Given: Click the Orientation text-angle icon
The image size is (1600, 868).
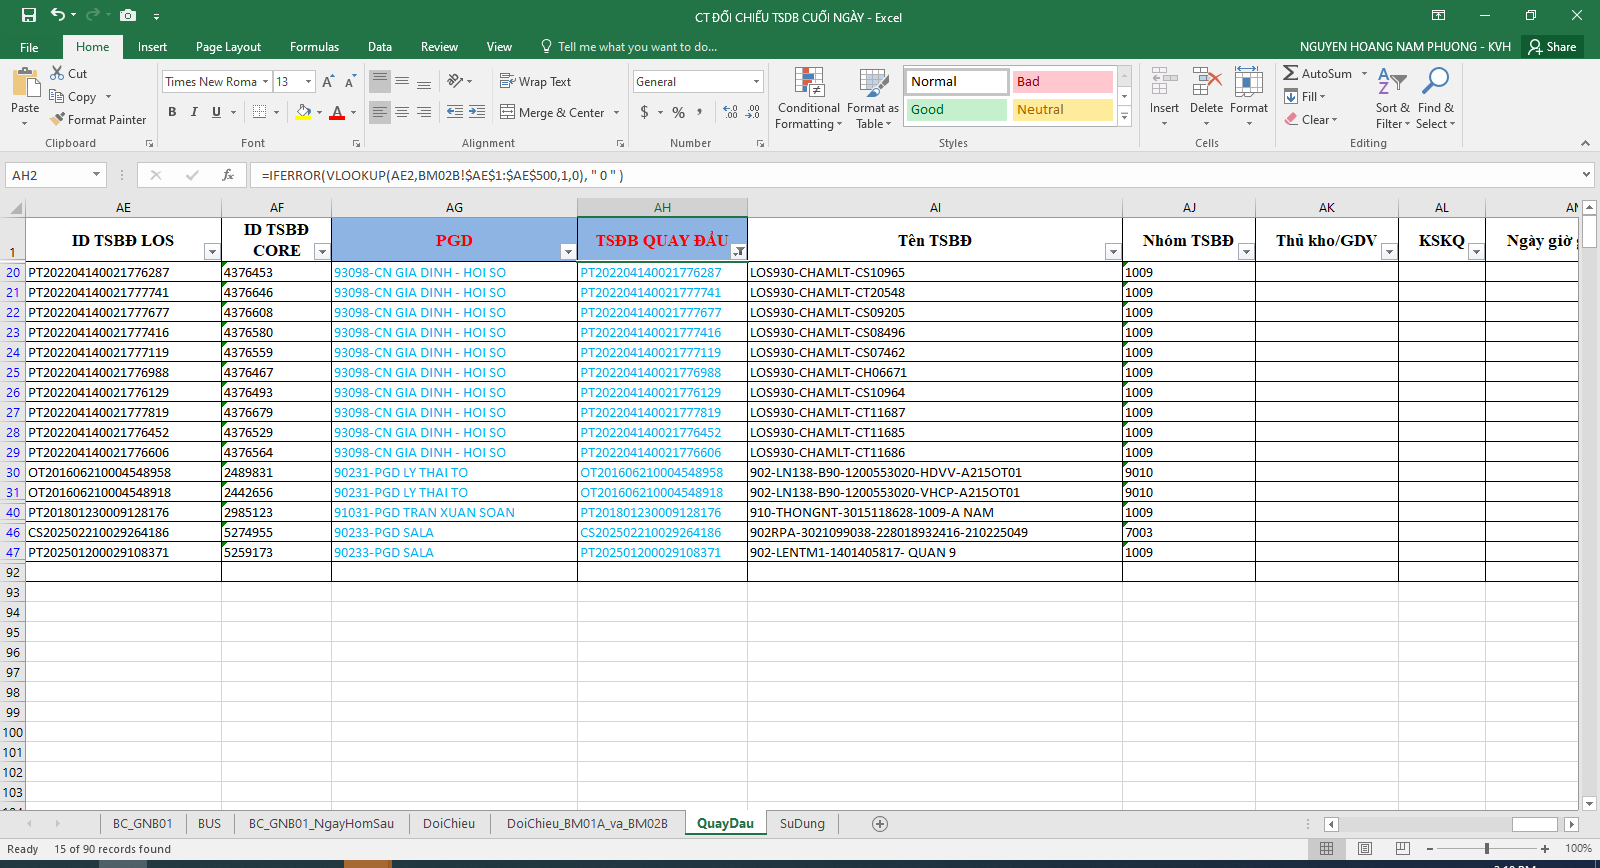Looking at the screenshot, I should 456,81.
